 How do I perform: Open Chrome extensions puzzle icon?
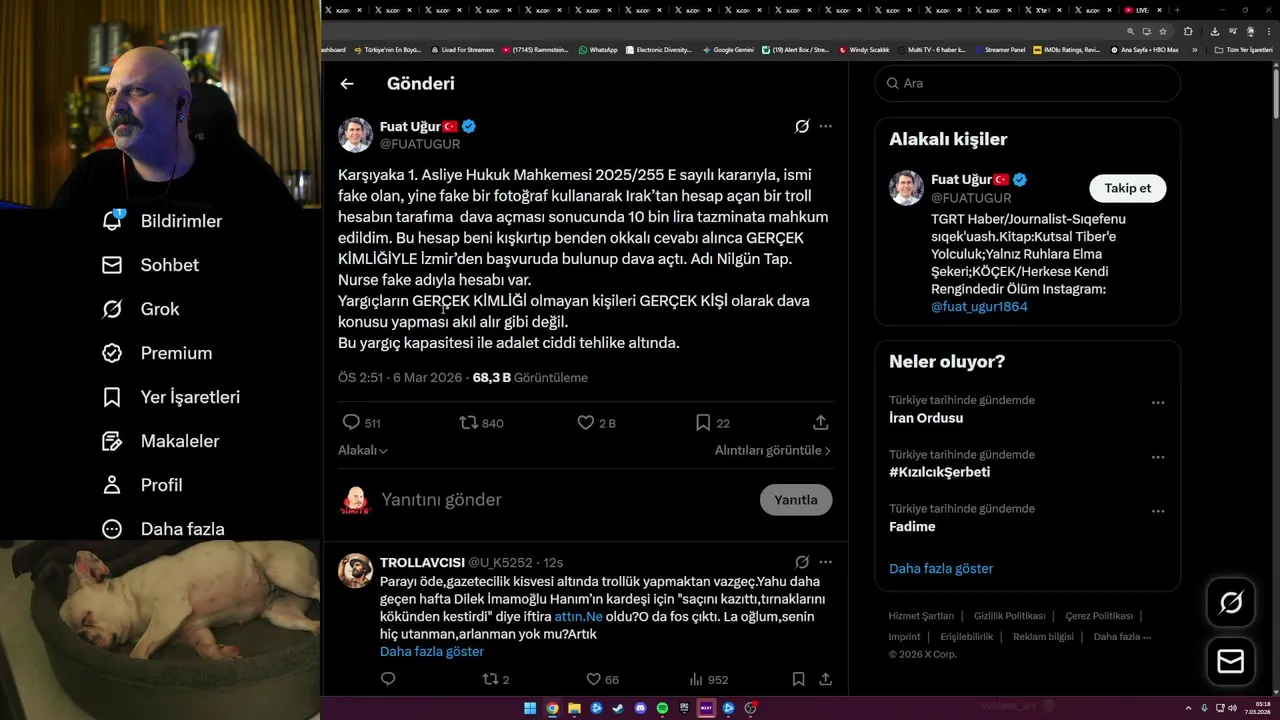click(x=1188, y=31)
